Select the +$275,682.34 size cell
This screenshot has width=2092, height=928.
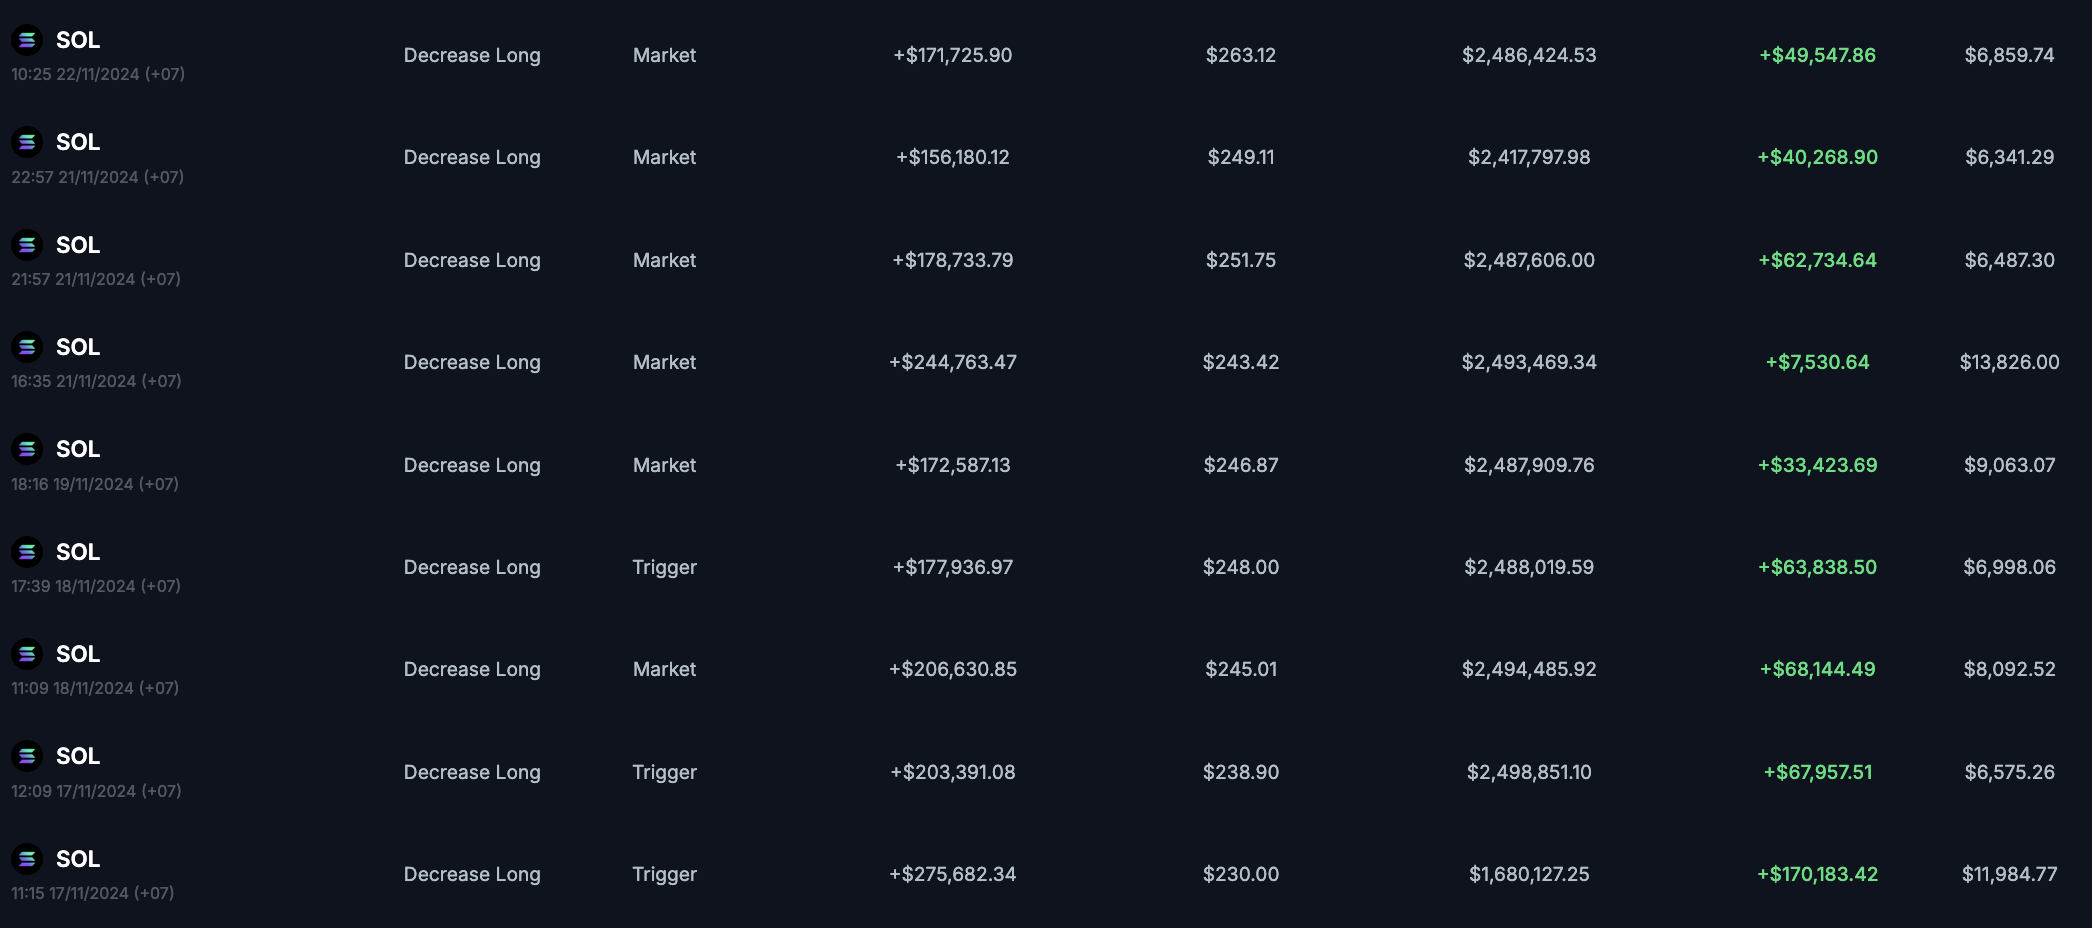952,874
